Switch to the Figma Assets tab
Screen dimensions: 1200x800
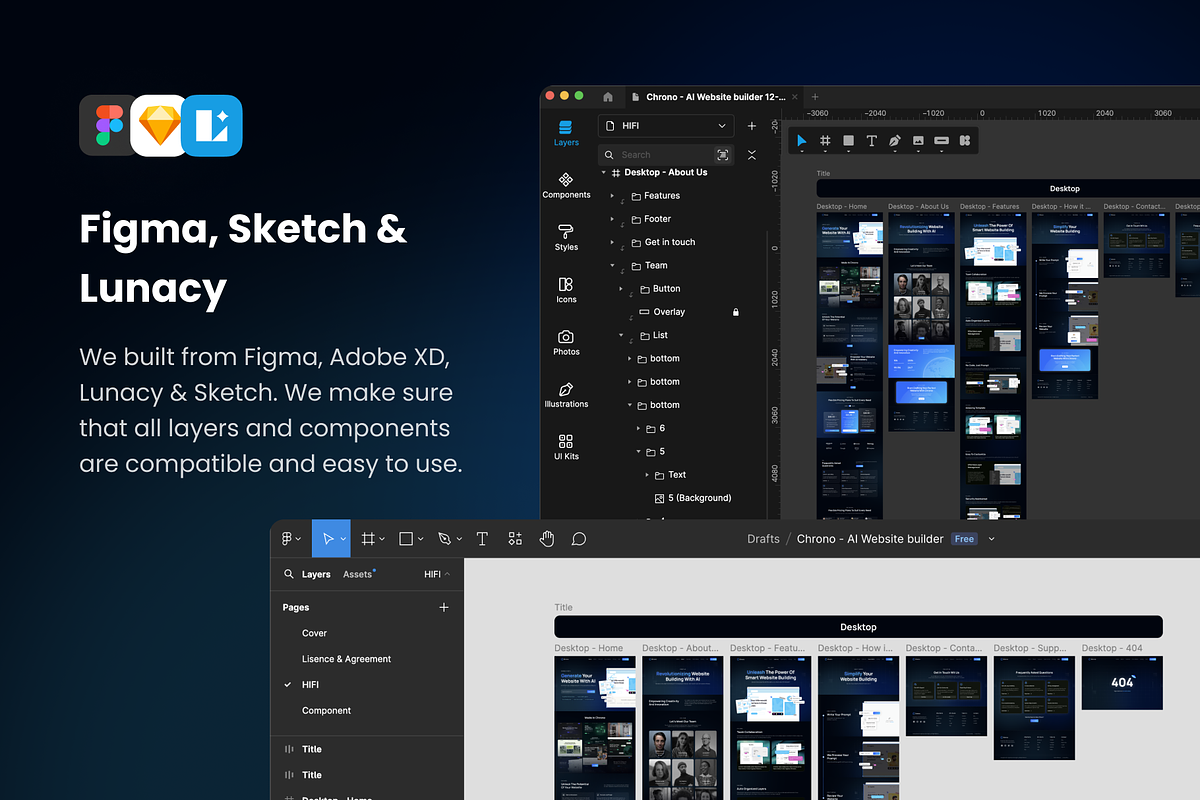click(358, 574)
